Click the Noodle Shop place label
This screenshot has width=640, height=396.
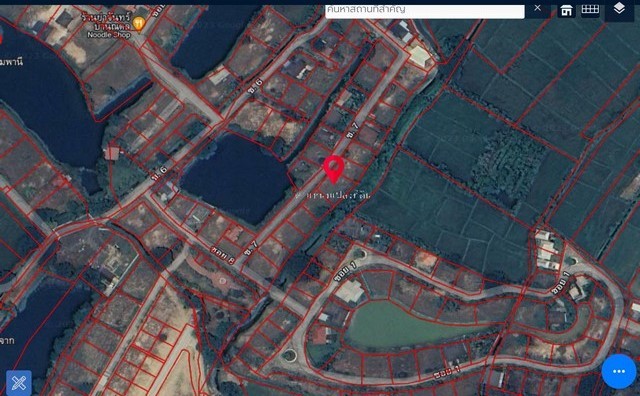109,35
